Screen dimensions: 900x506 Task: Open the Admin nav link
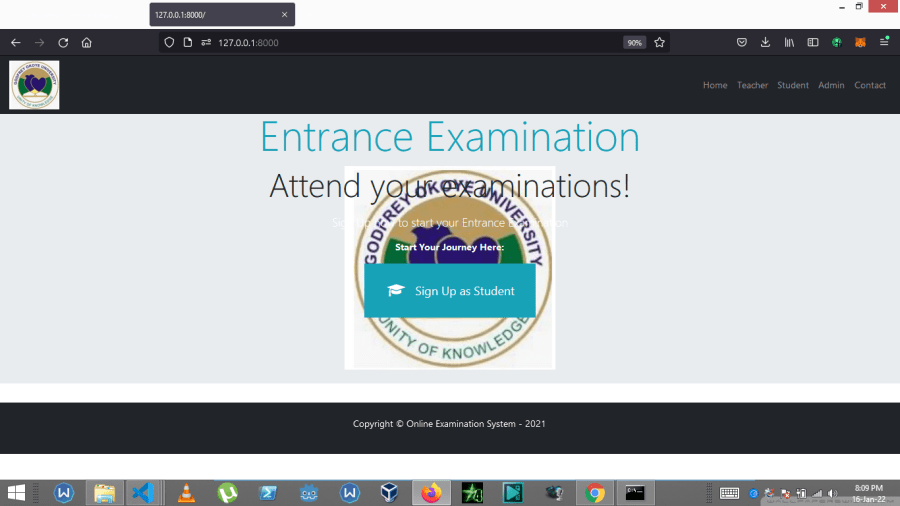tap(831, 85)
